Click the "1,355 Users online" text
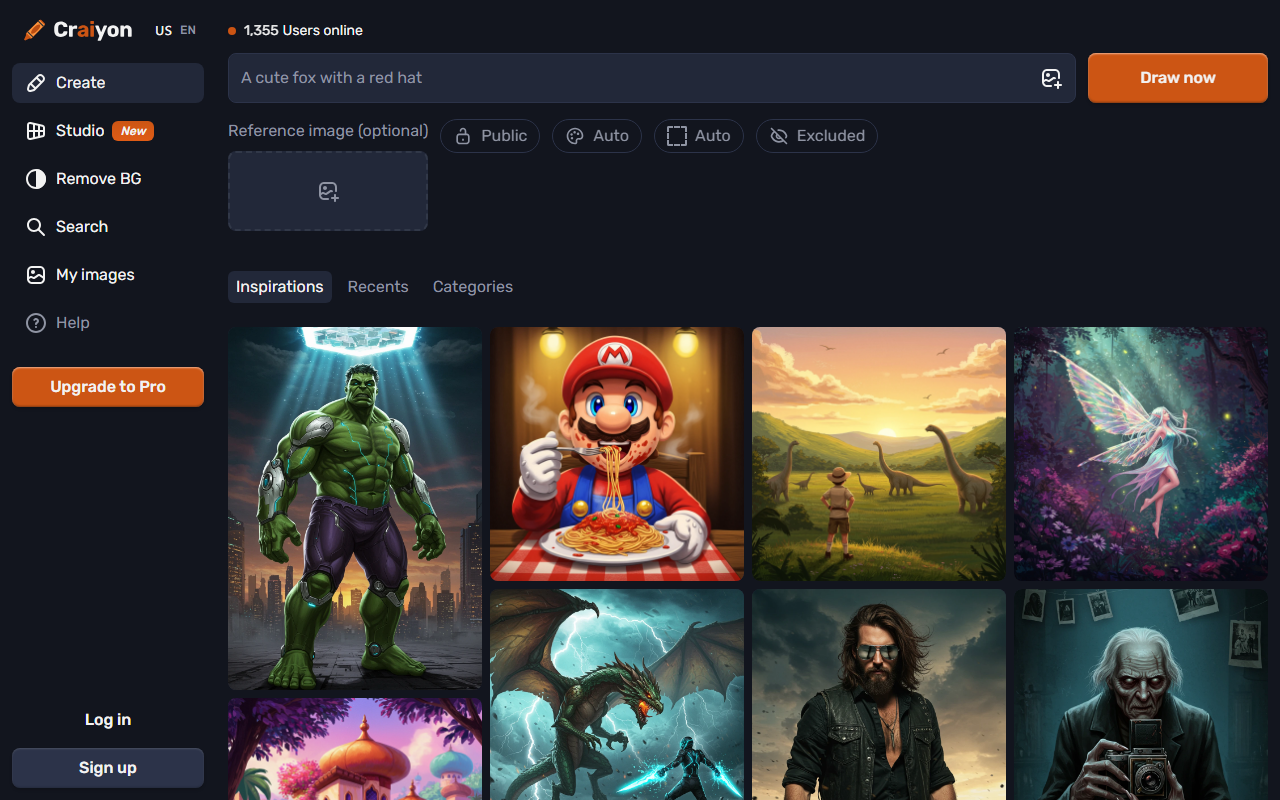1280x800 pixels. [303, 31]
